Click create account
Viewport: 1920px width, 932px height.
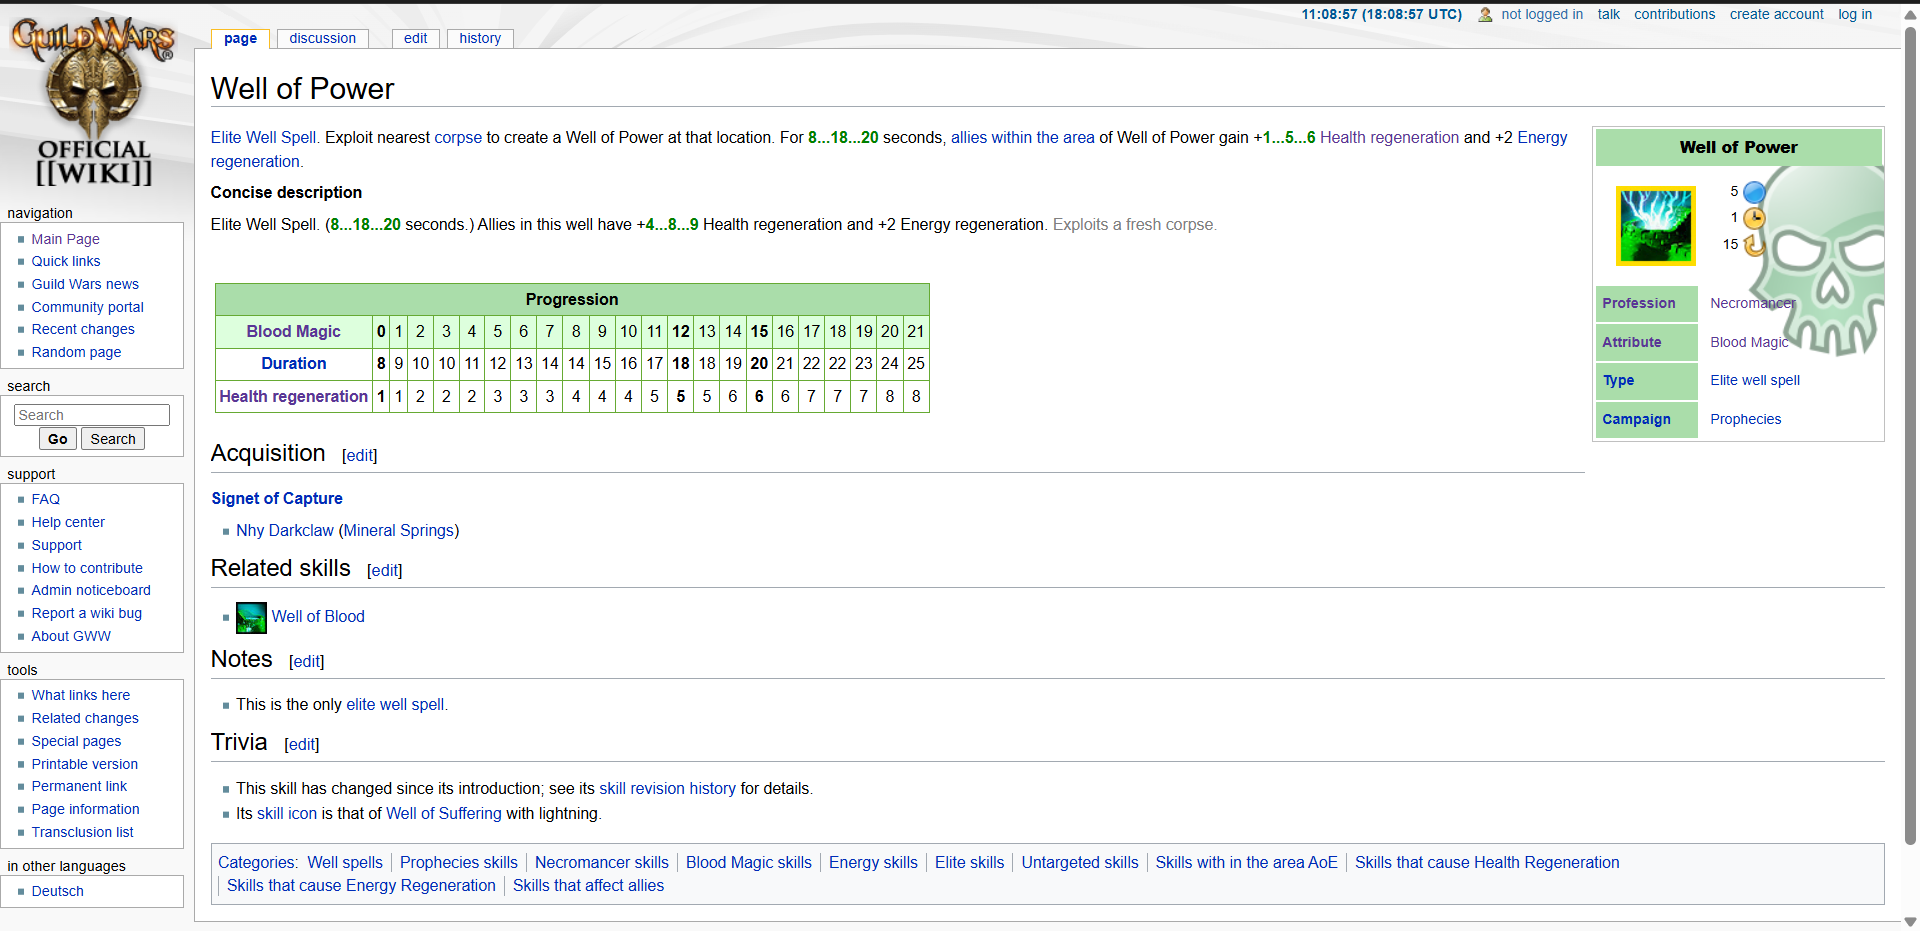(1776, 14)
